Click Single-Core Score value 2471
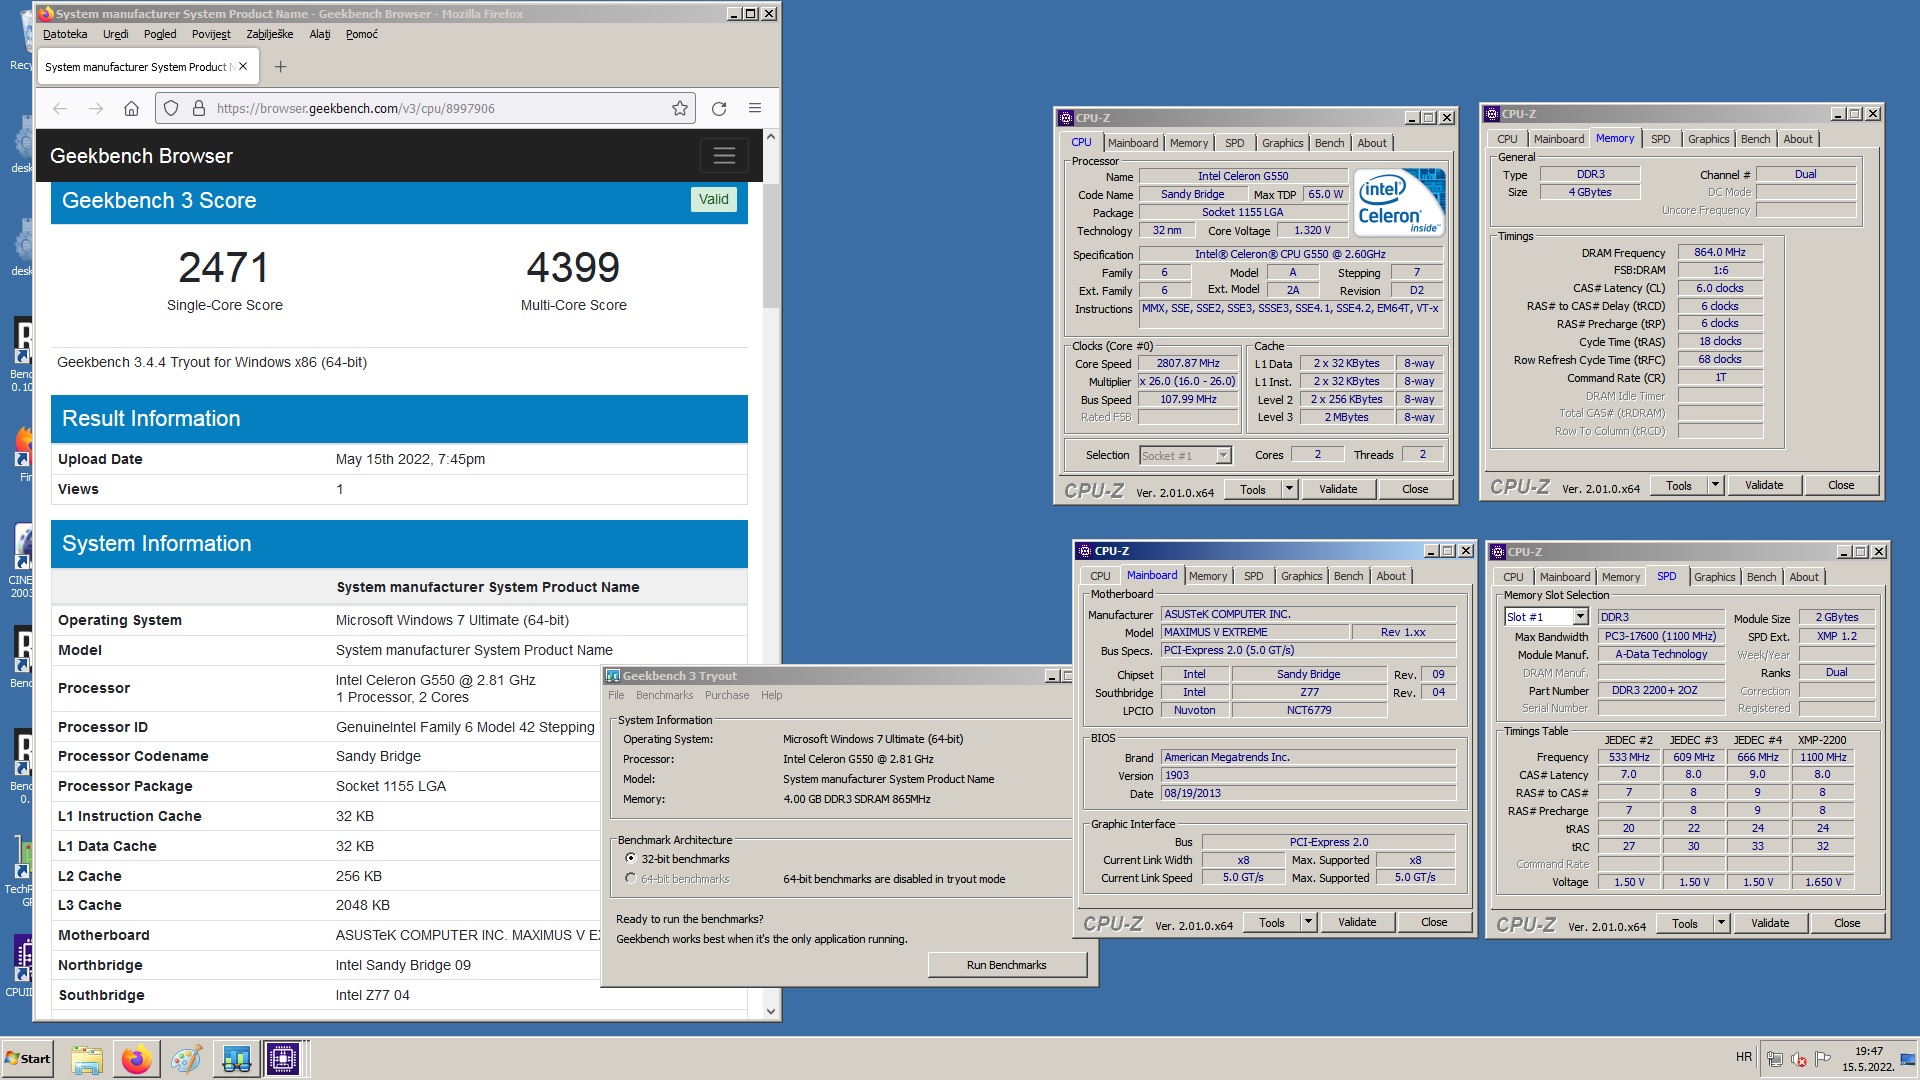1920x1080 pixels. click(x=224, y=267)
